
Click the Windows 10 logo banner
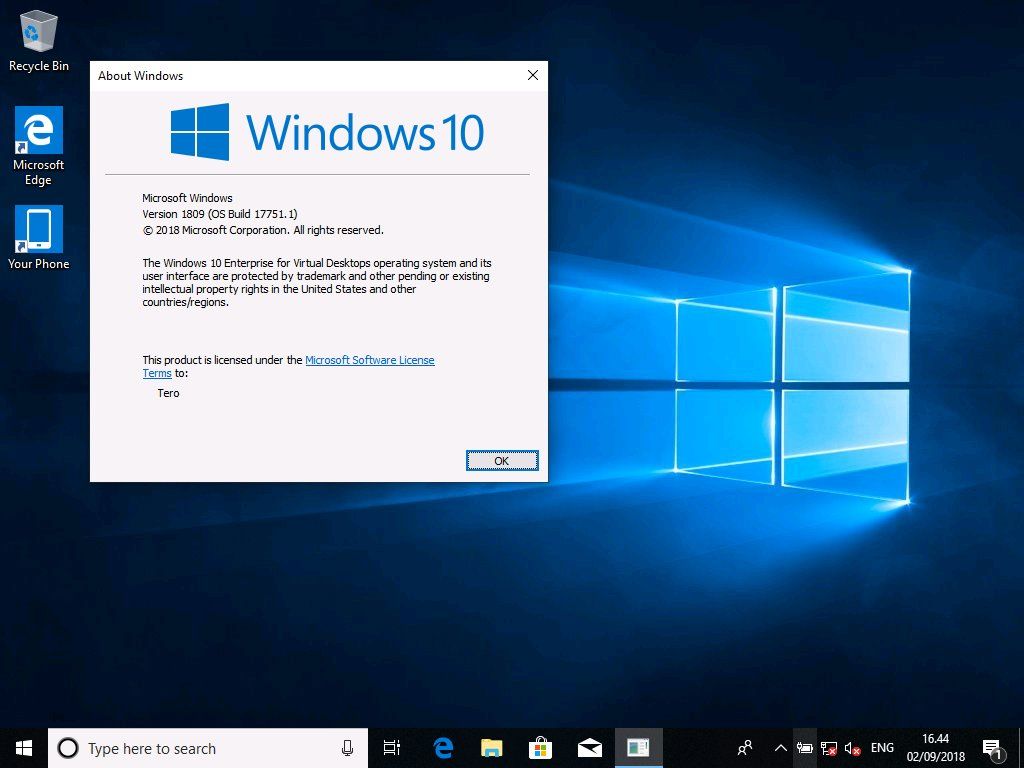(327, 132)
